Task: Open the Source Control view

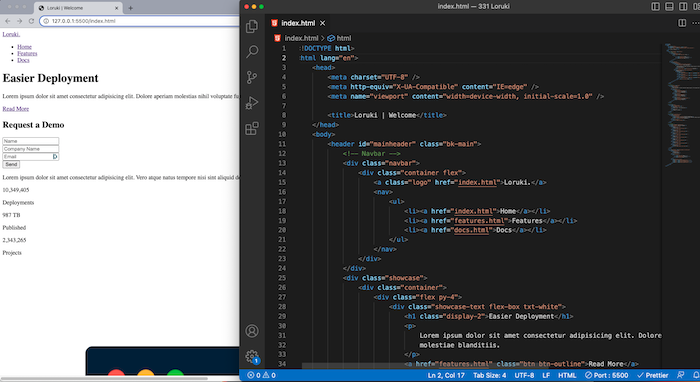Action: click(252, 77)
